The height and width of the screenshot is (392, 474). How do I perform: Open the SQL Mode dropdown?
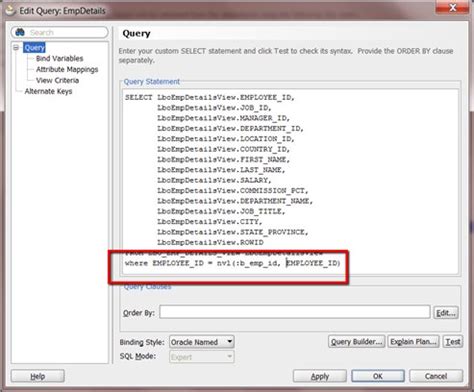tap(202, 357)
